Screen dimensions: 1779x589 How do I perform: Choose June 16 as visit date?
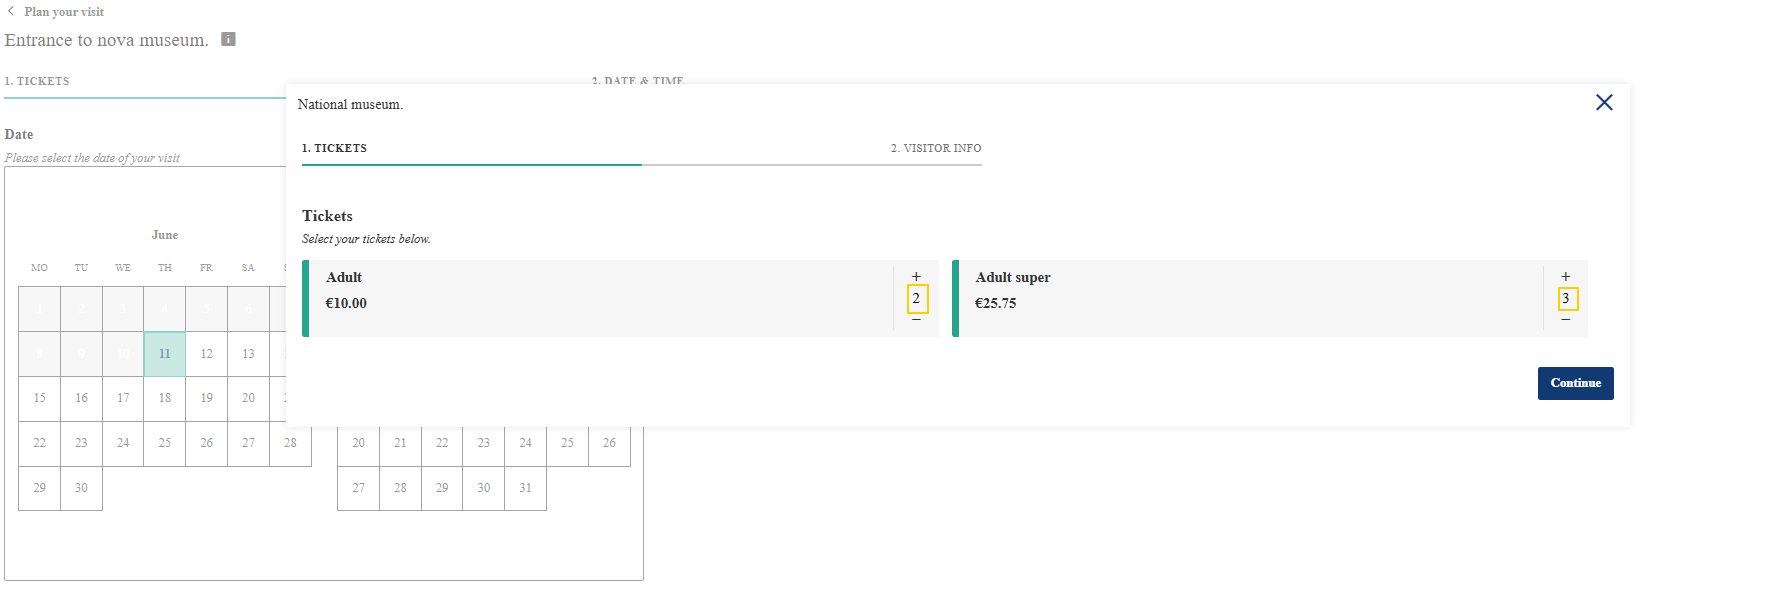coord(82,398)
